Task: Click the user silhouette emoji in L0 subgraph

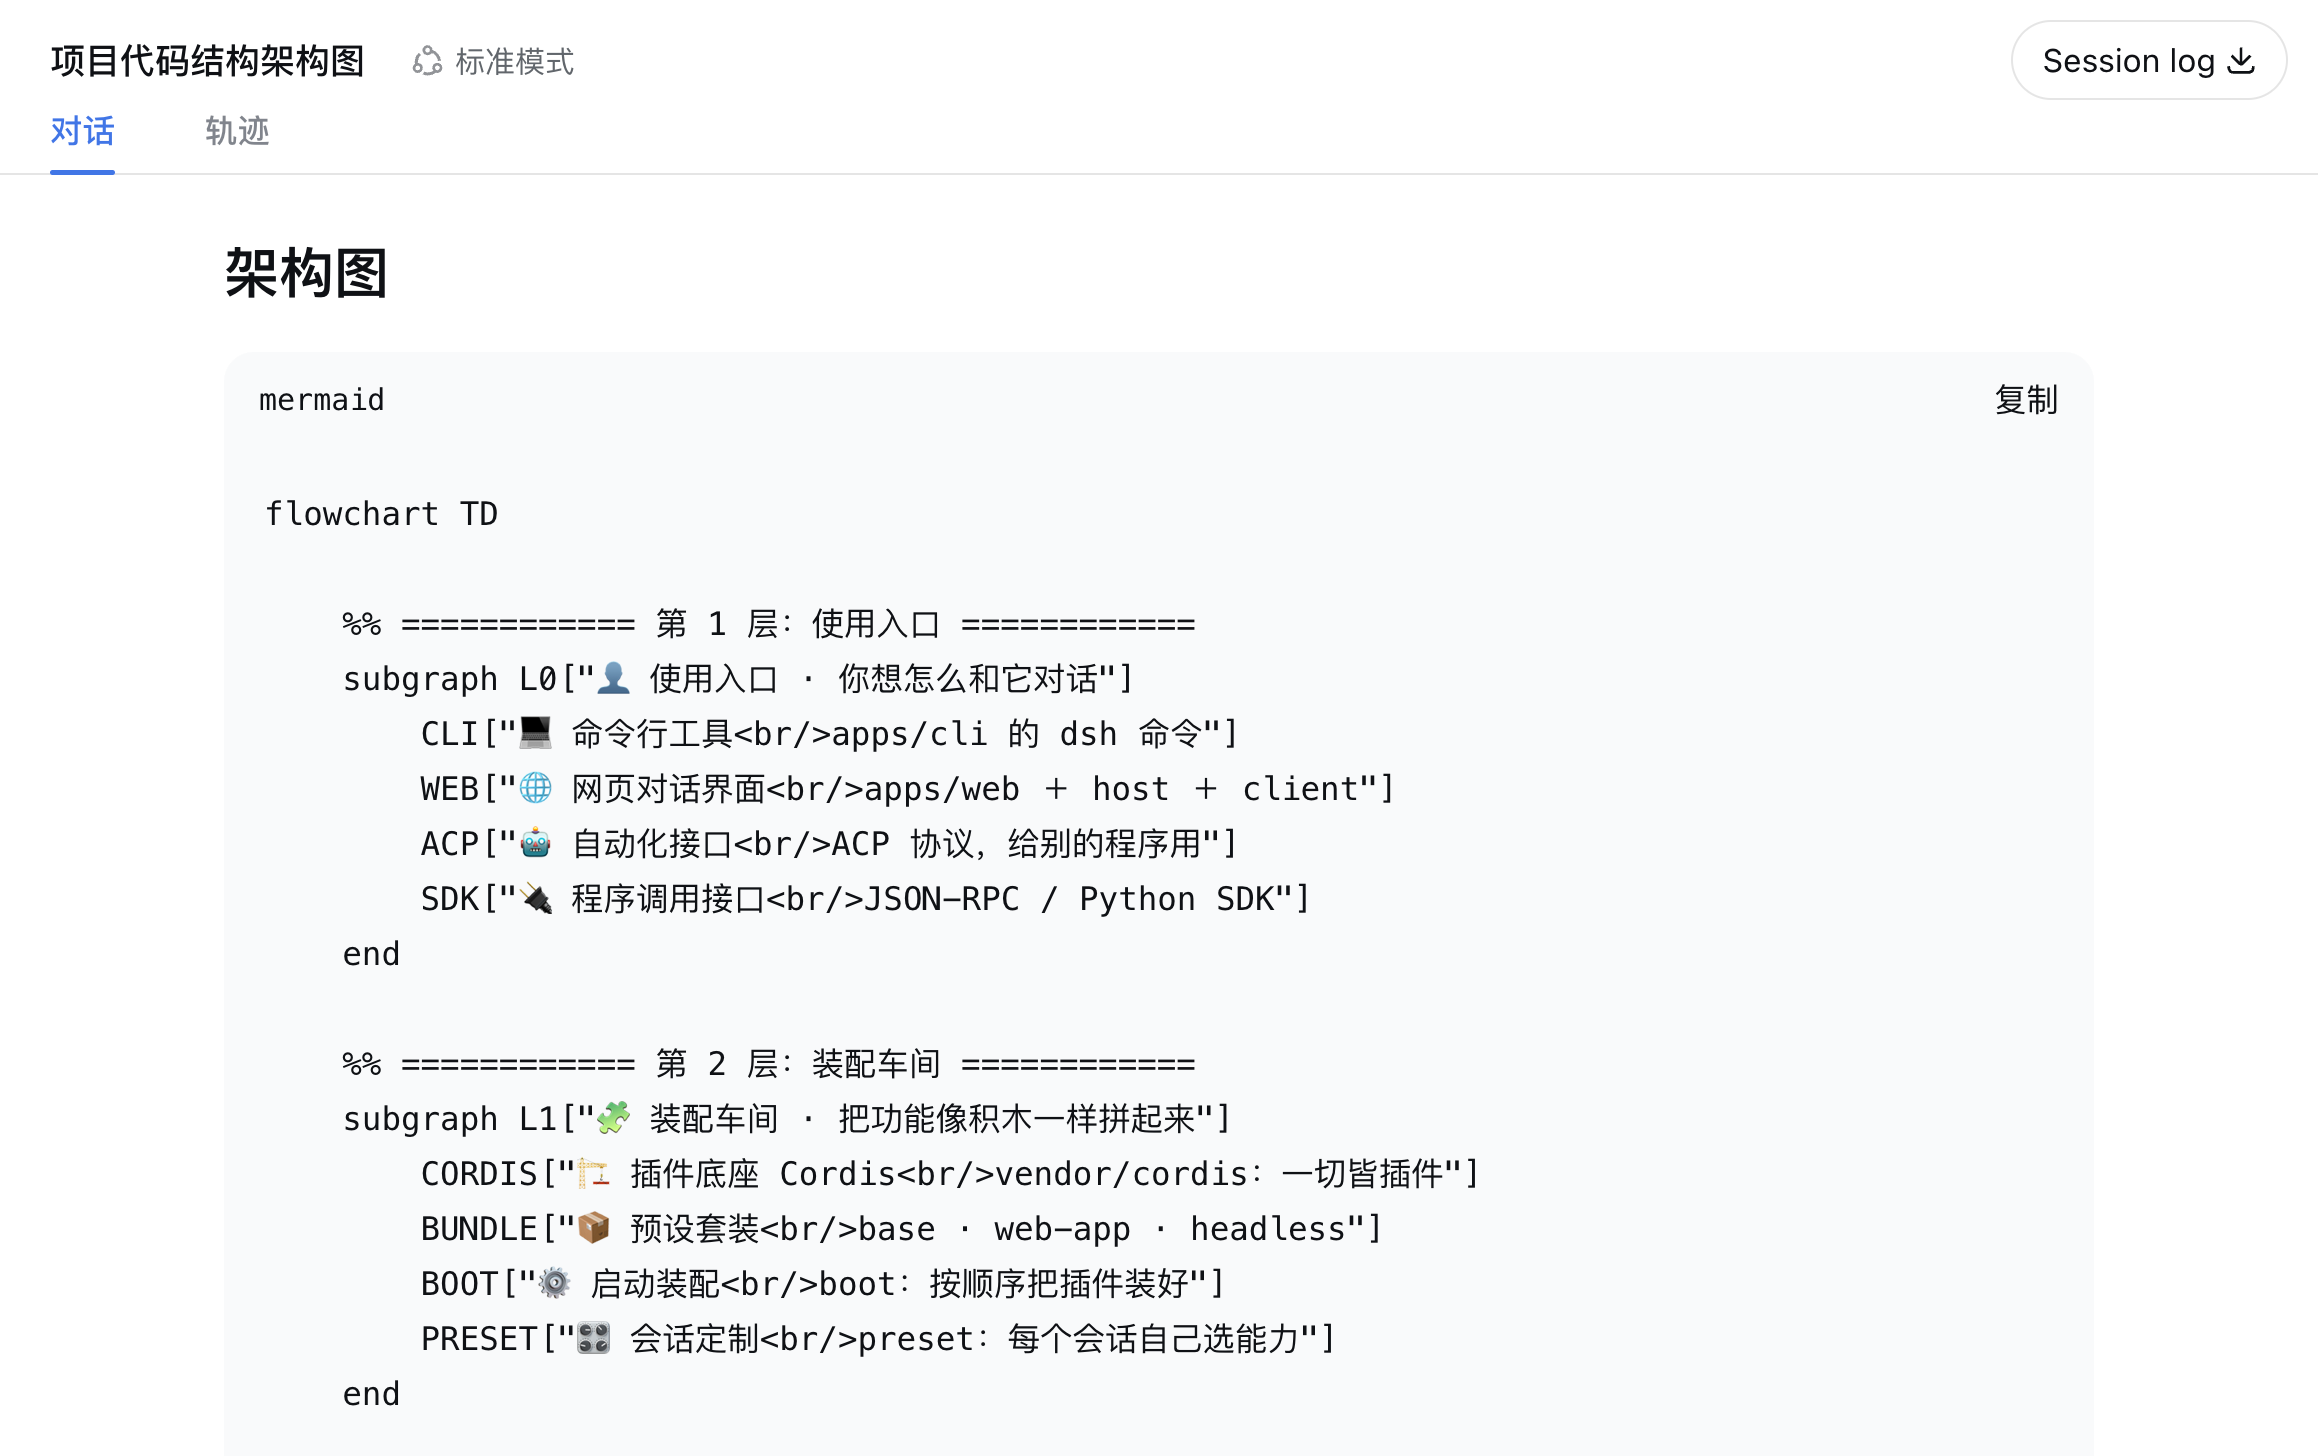Action: 614,677
